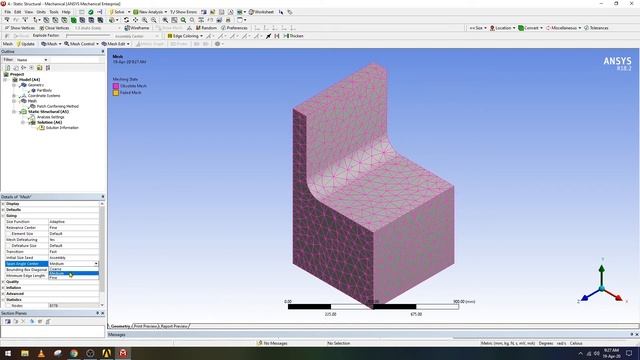
Task: Expand the Advanced details group
Action: pyautogui.click(x=3, y=293)
